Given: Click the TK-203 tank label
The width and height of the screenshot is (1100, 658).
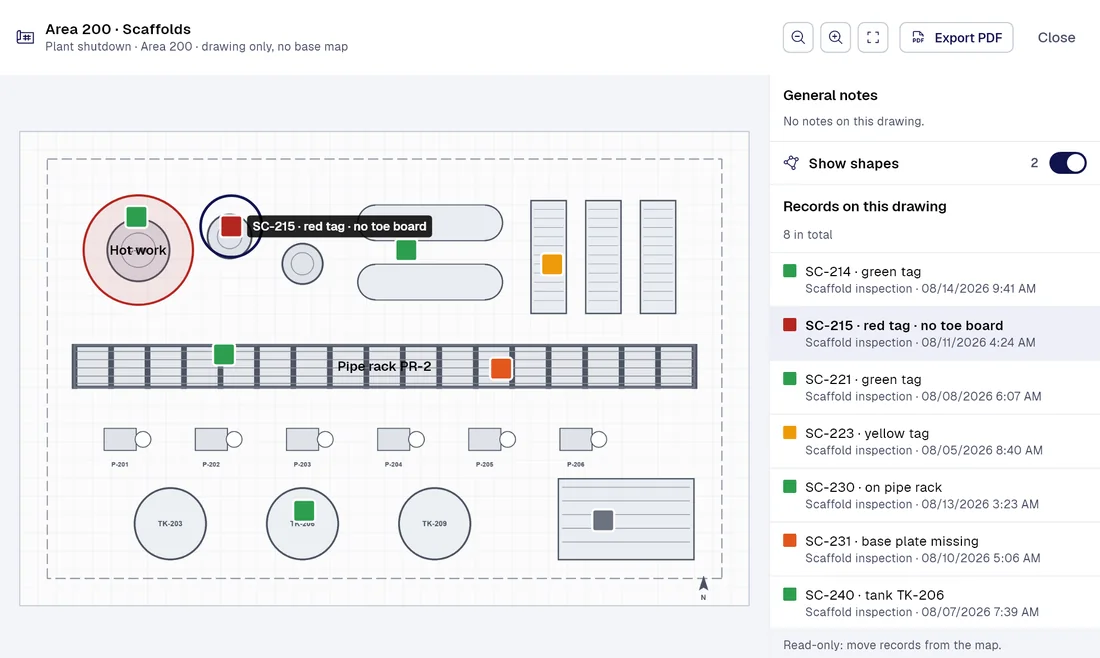Looking at the screenshot, I should pos(170,523).
